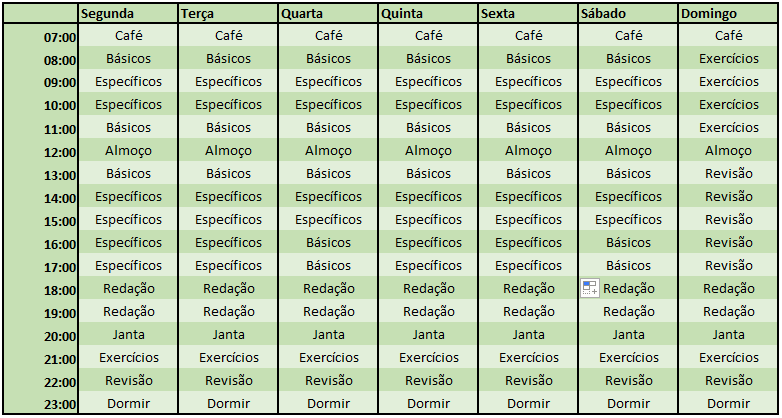Viewport: 782px width, 418px height.
Task: Select Básicos cell at 17:00 under Sábado
Action: (628, 265)
